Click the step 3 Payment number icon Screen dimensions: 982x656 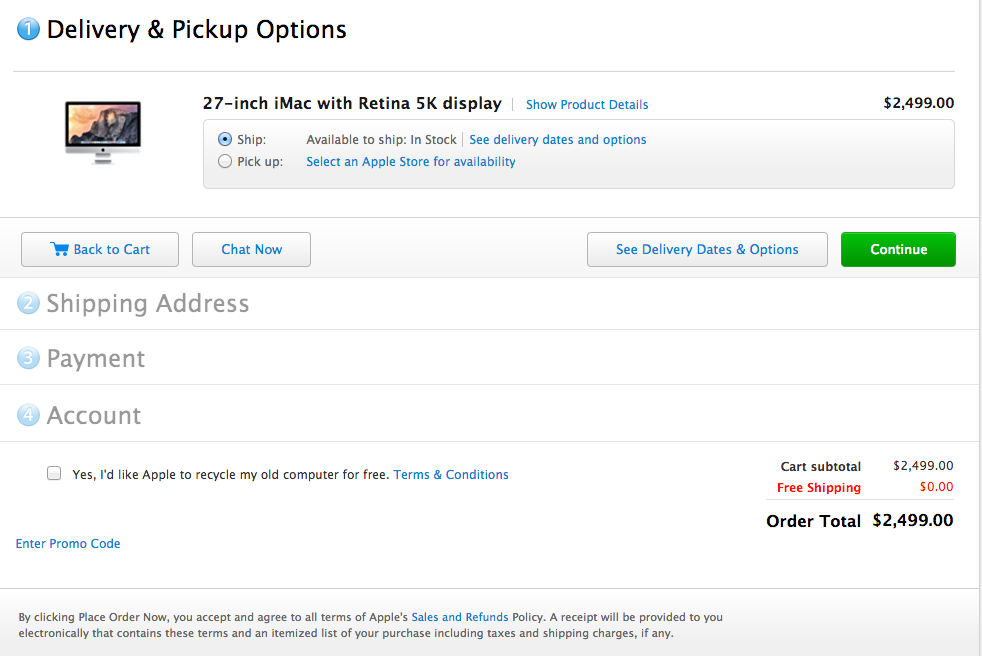28,358
